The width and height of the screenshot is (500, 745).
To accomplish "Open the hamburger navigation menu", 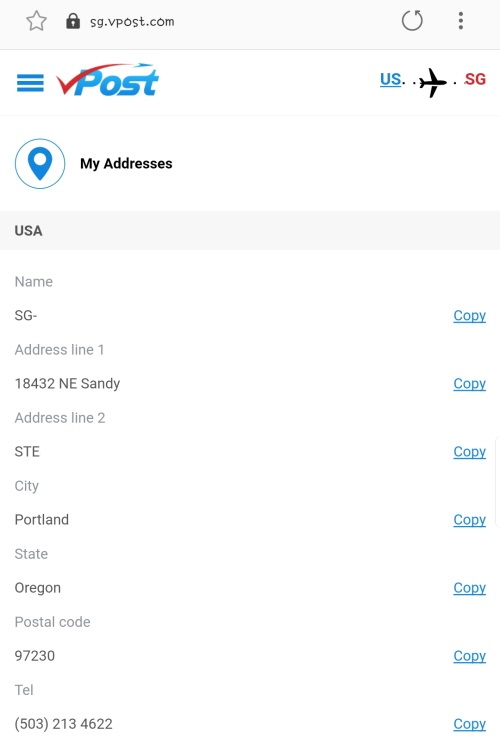I will [x=30, y=83].
